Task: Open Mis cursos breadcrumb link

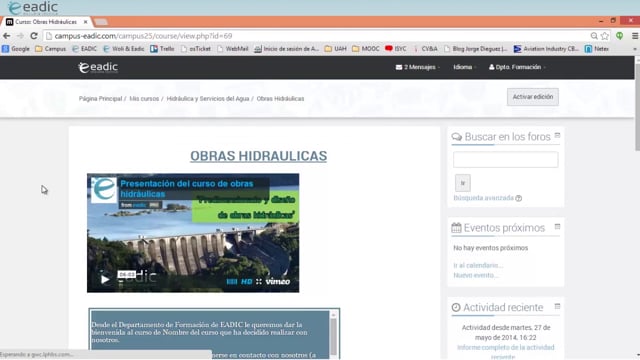Action: (x=144, y=99)
